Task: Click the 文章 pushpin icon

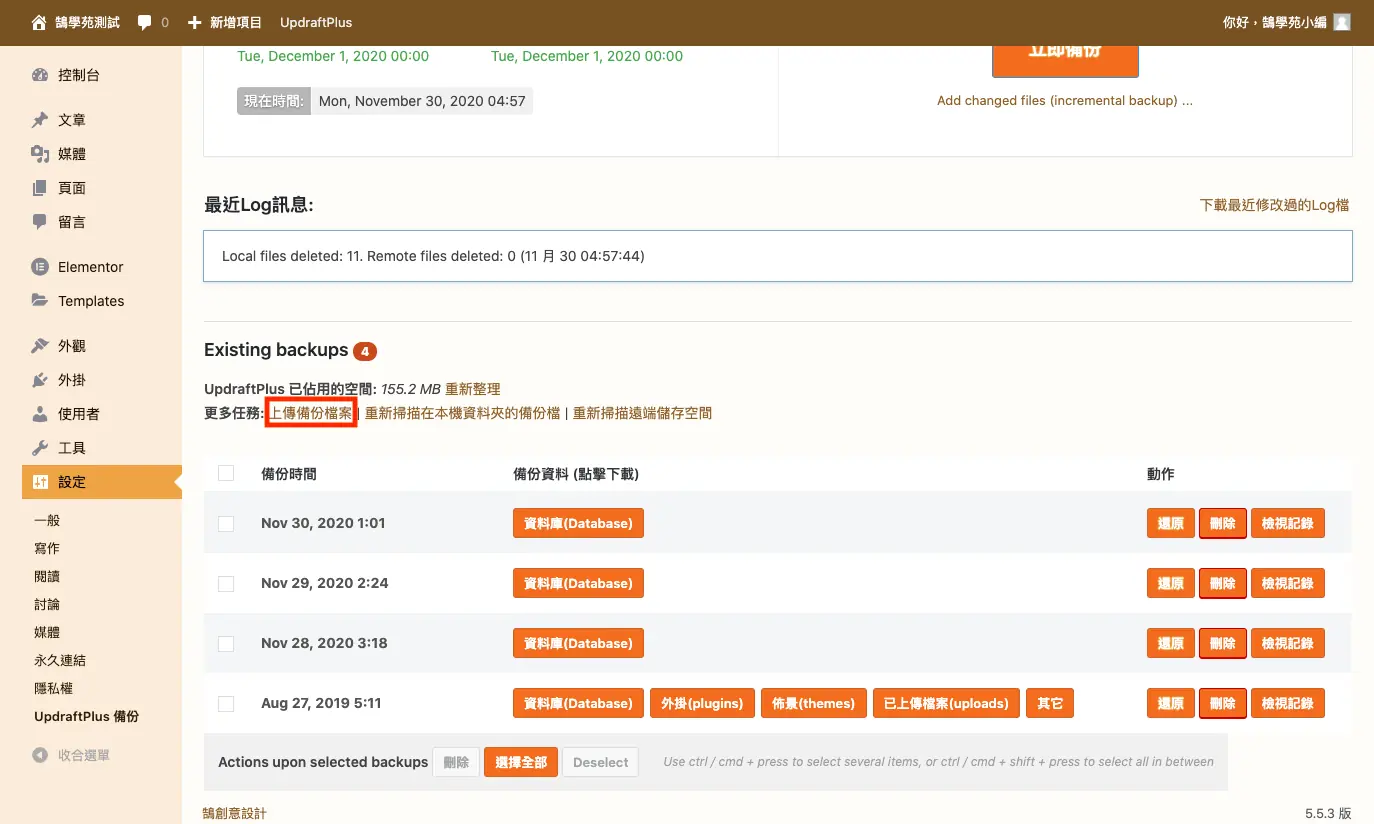Action: click(x=40, y=120)
